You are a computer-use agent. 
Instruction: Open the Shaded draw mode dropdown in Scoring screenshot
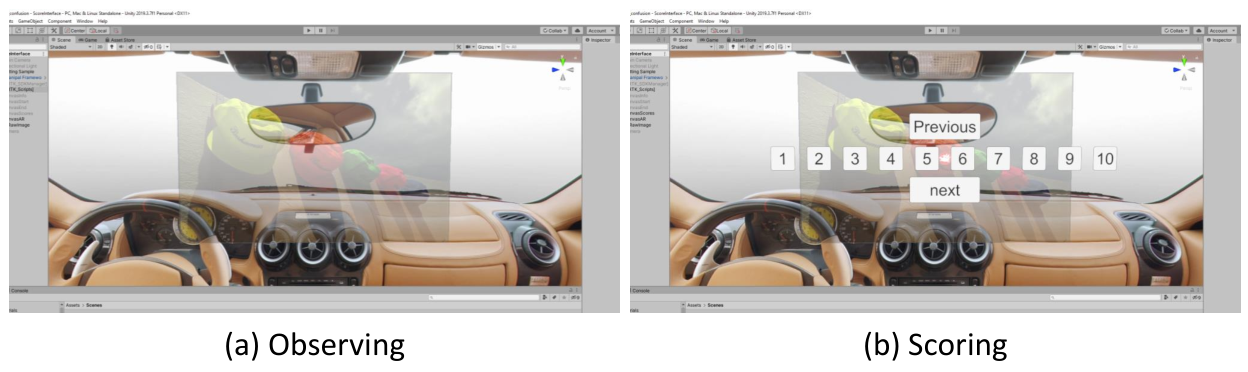click(x=692, y=47)
